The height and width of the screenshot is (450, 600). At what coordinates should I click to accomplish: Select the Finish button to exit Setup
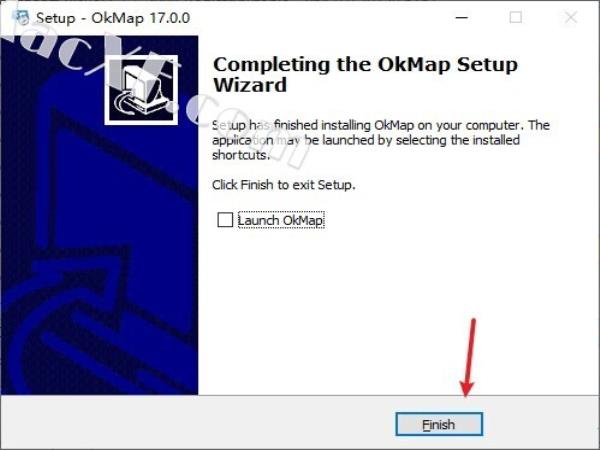pyautogui.click(x=439, y=424)
